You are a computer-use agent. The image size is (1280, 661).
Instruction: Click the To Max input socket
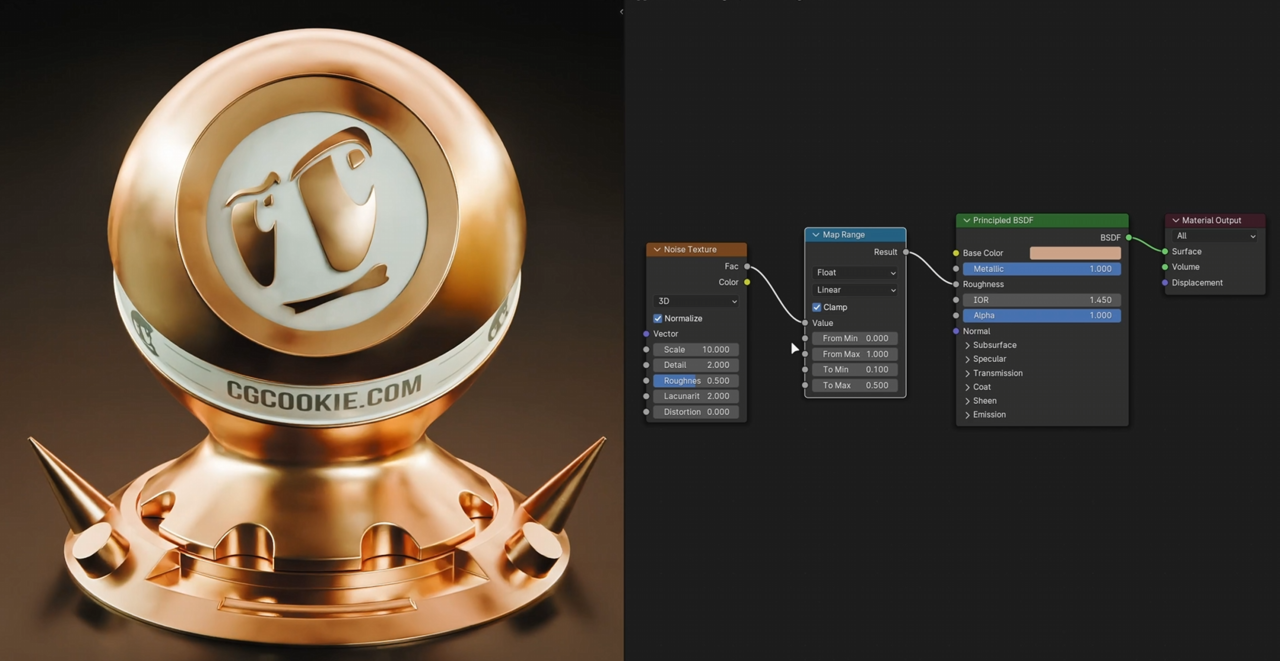[x=805, y=385]
